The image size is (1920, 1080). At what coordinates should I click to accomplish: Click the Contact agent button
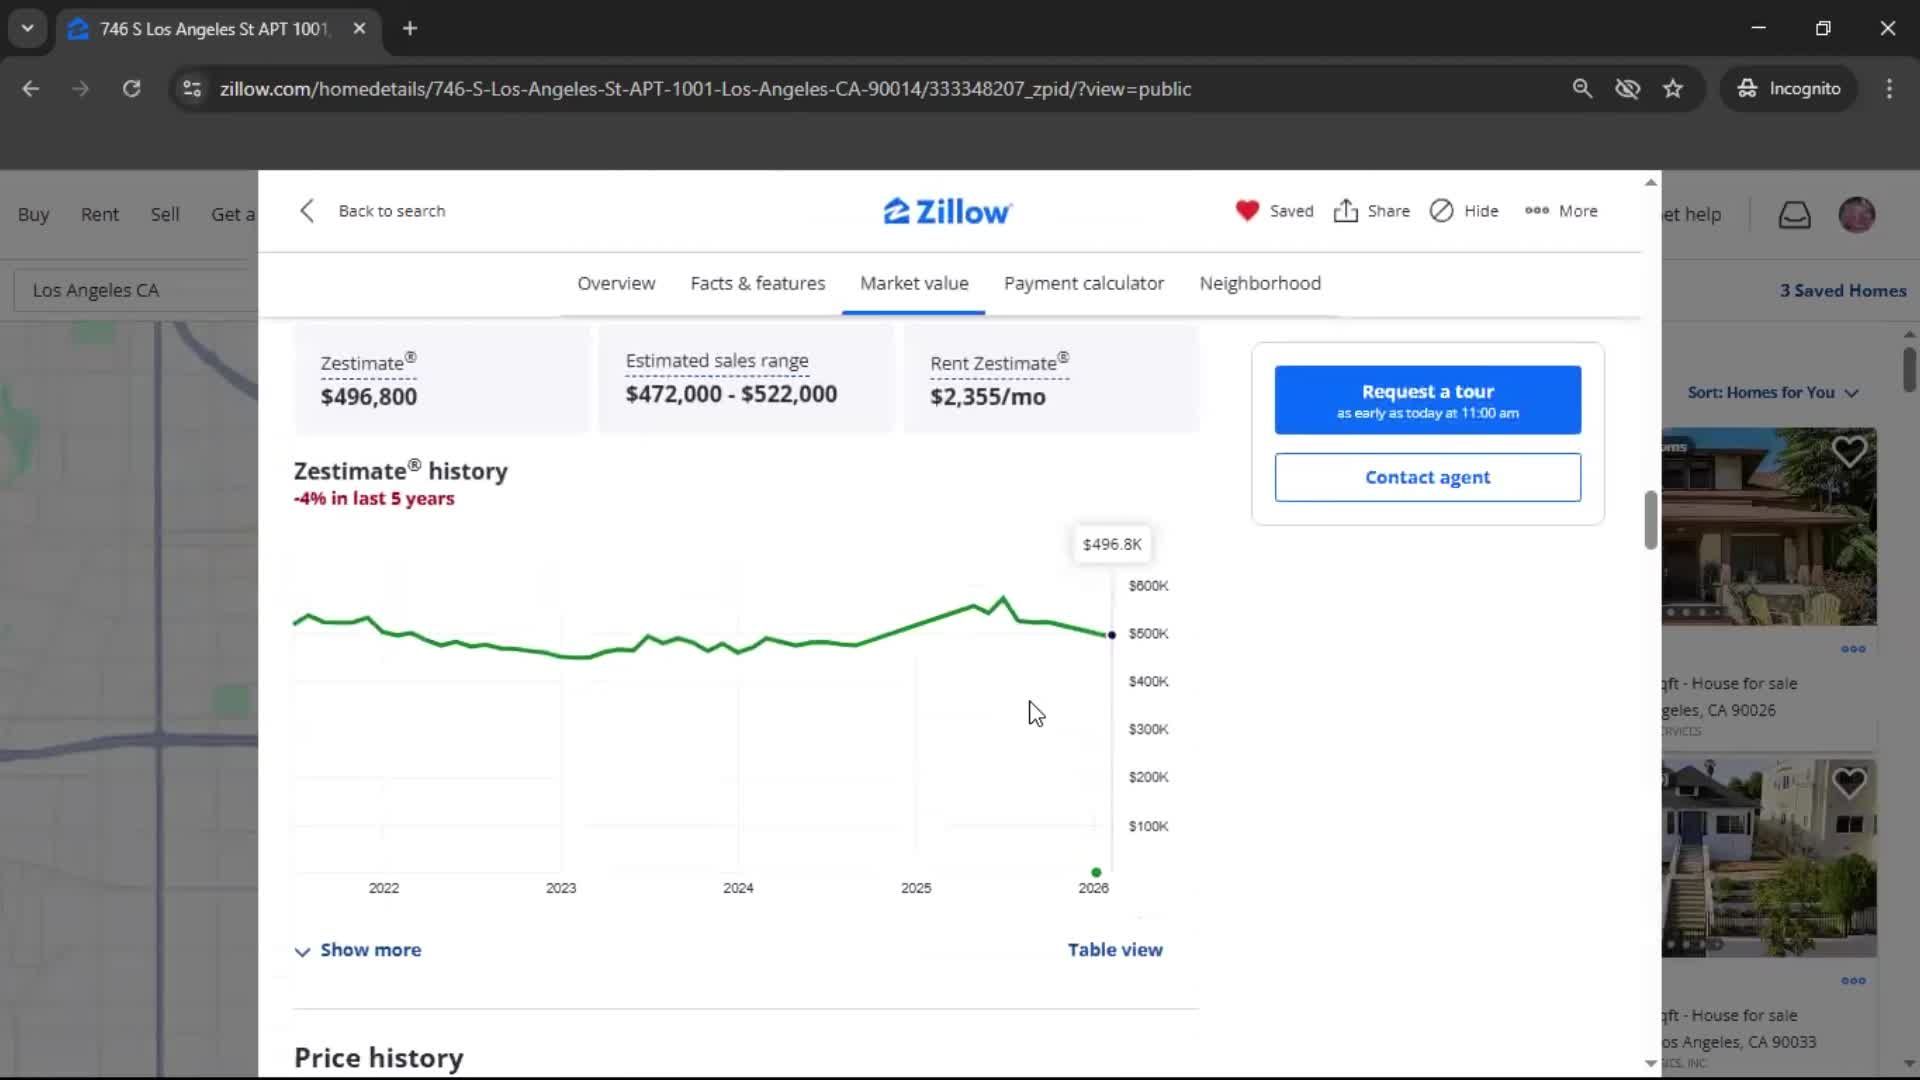1427,478
